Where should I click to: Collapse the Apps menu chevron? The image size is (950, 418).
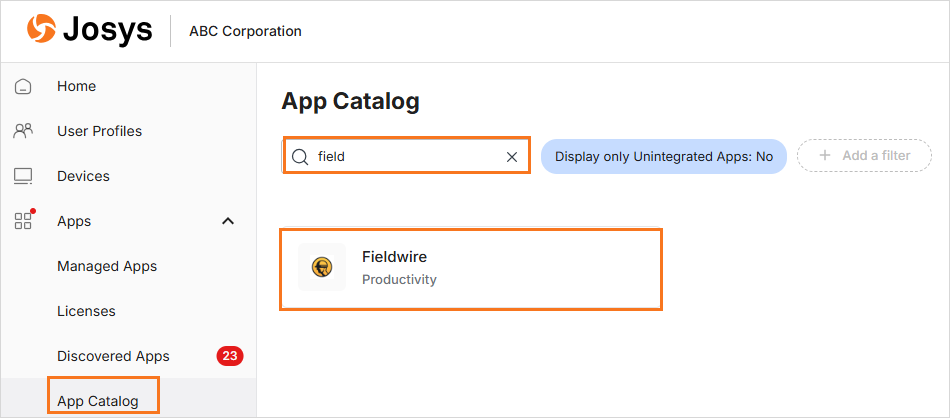pos(228,221)
